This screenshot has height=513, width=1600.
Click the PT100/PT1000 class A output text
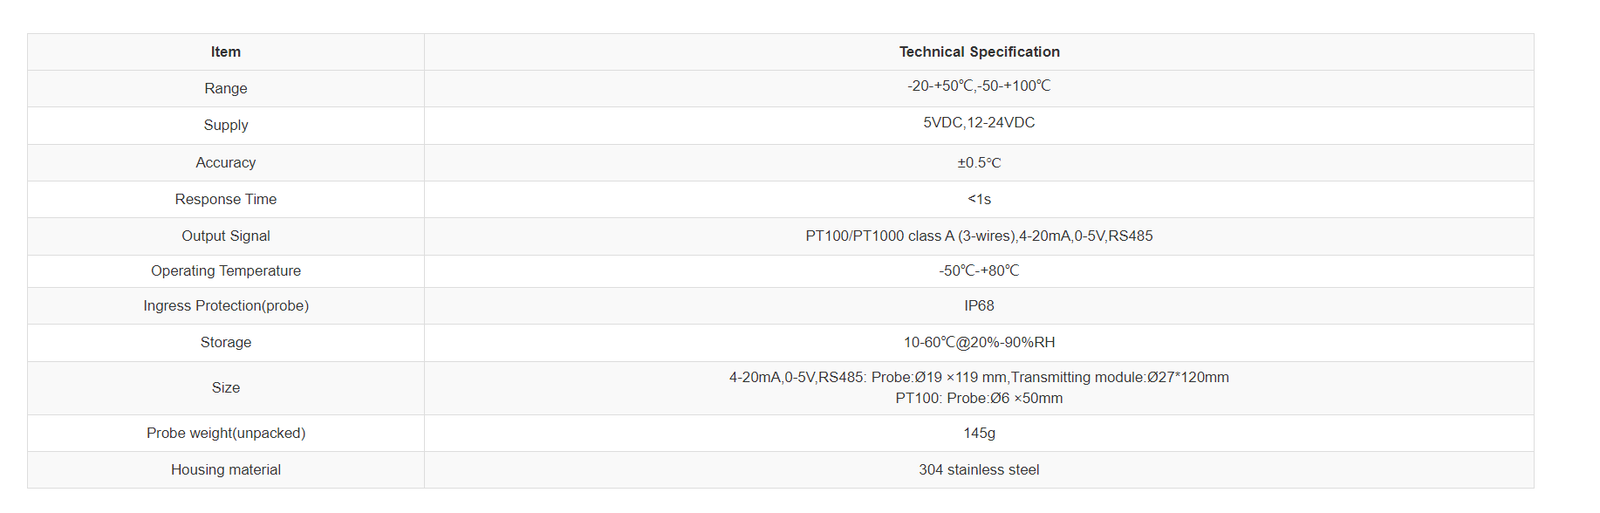pyautogui.click(x=979, y=236)
